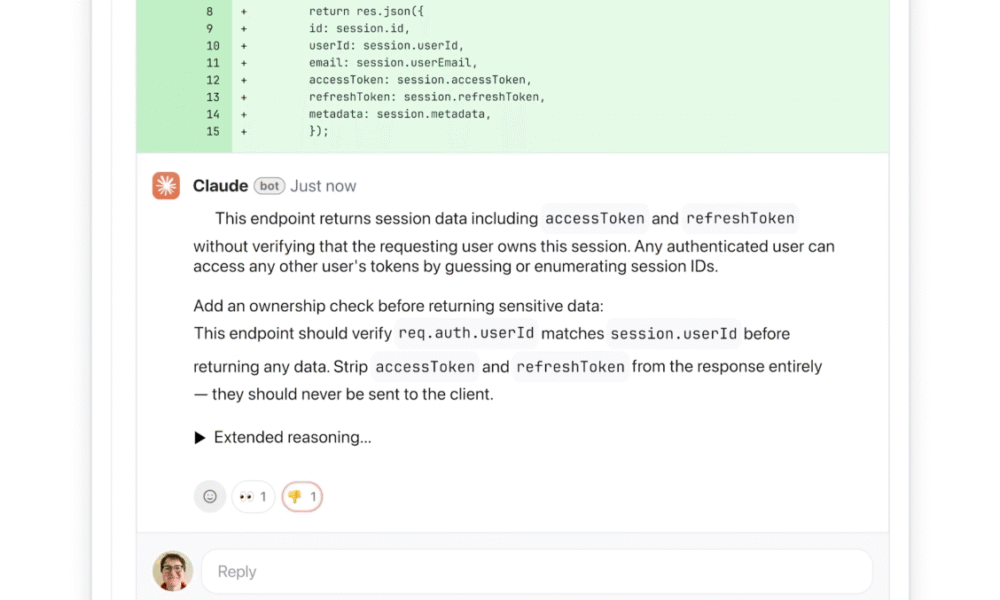Toggle the eyes emoji reaction

click(x=253, y=496)
